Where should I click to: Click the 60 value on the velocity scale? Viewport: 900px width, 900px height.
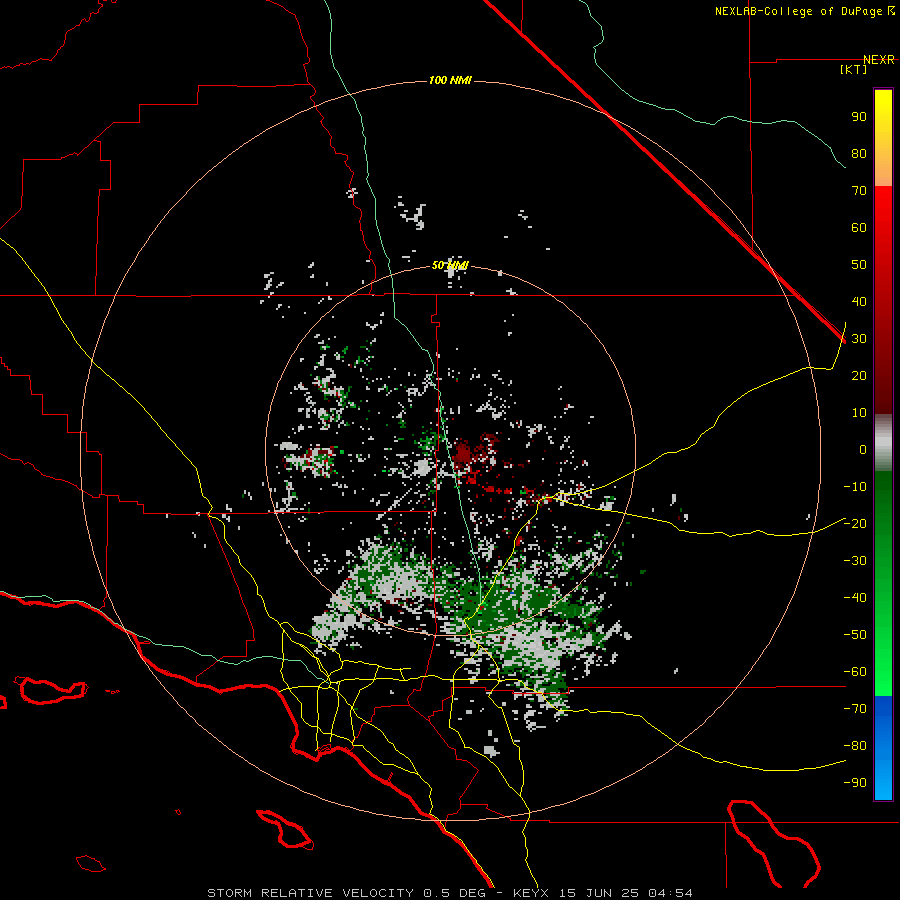click(859, 227)
